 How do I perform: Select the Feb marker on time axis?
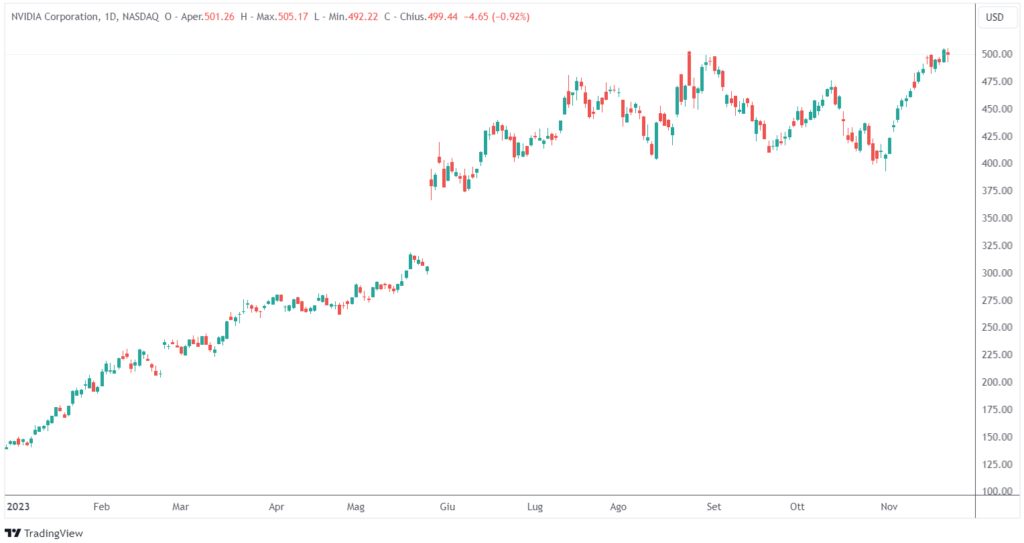(100, 507)
